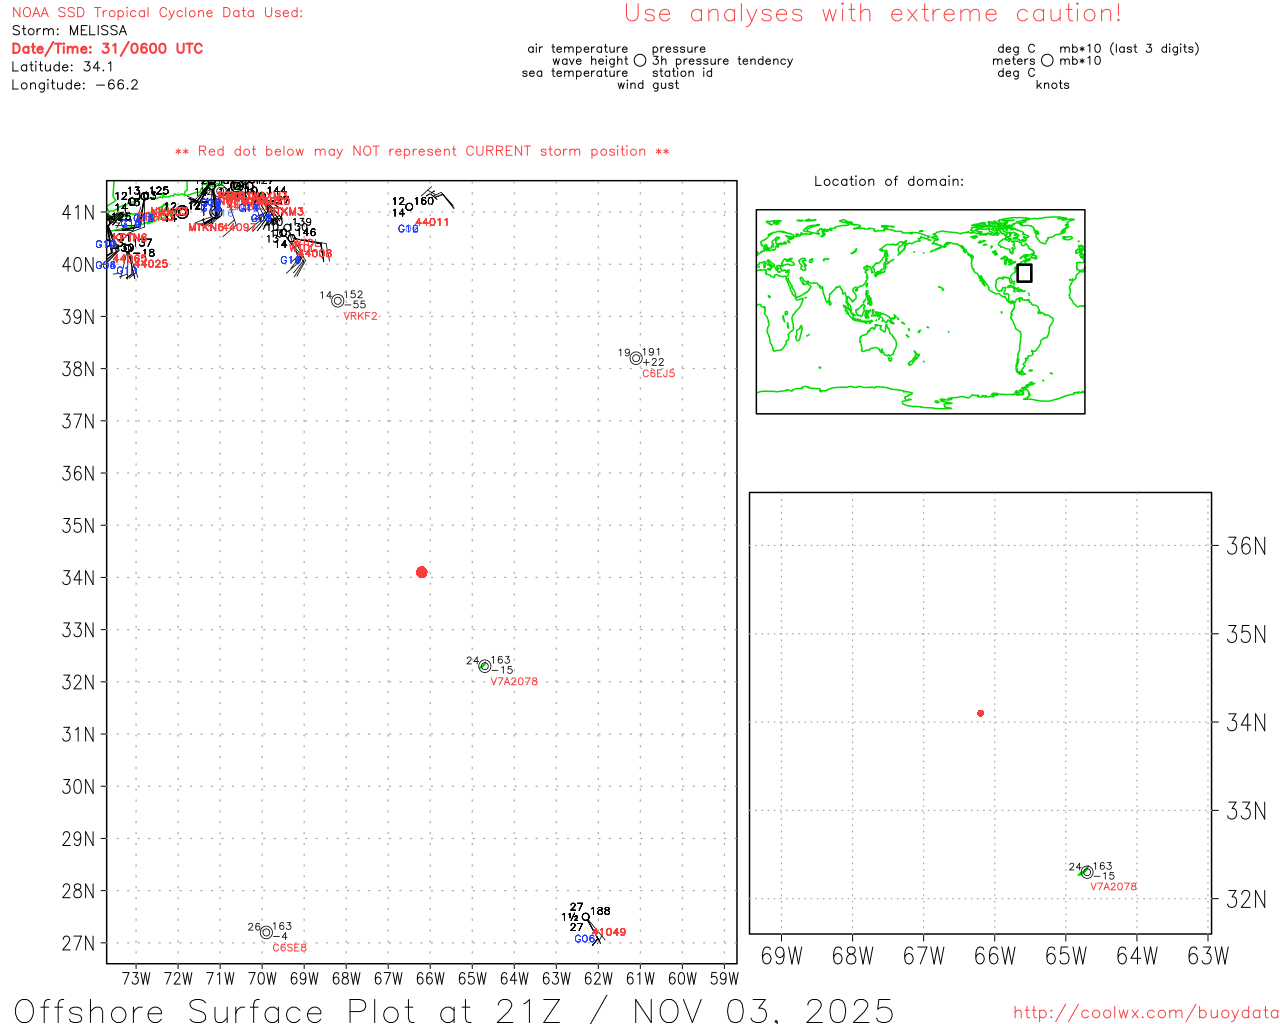
Task: Select the station circle at buoy 44011
Action: pyautogui.click(x=409, y=207)
